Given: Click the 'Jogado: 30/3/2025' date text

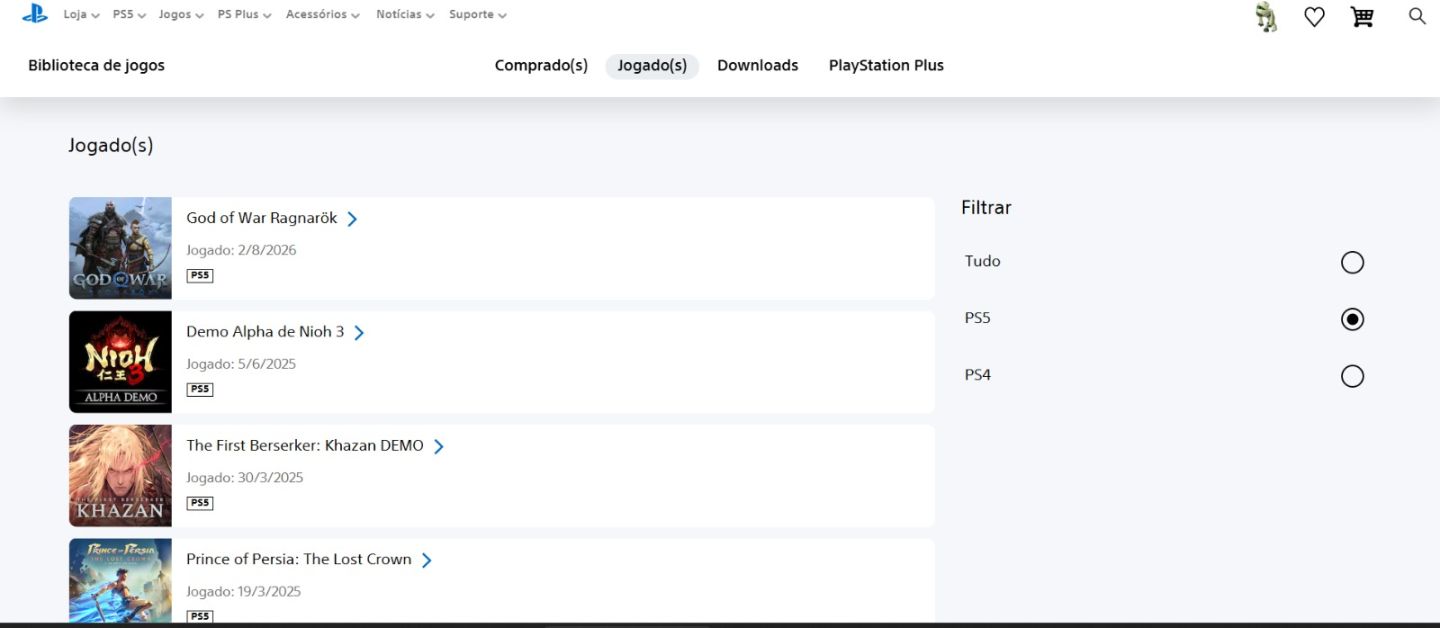Looking at the screenshot, I should [245, 478].
